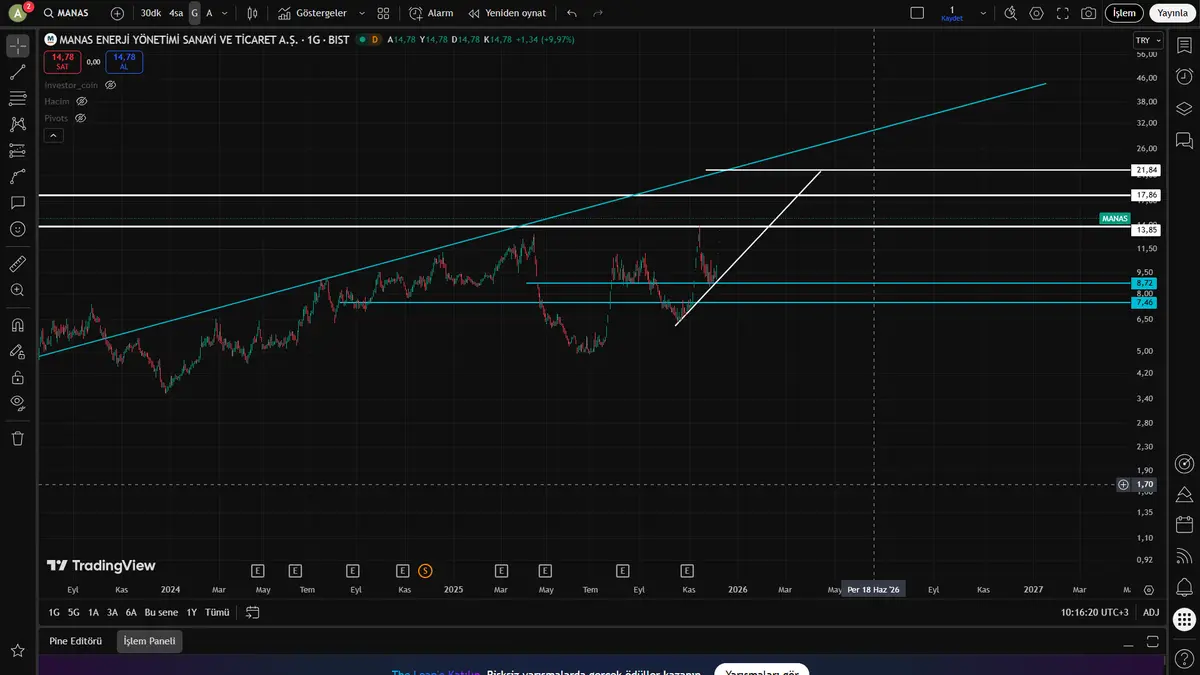
Task: Set the chart range to Tümü
Action: tap(217, 612)
